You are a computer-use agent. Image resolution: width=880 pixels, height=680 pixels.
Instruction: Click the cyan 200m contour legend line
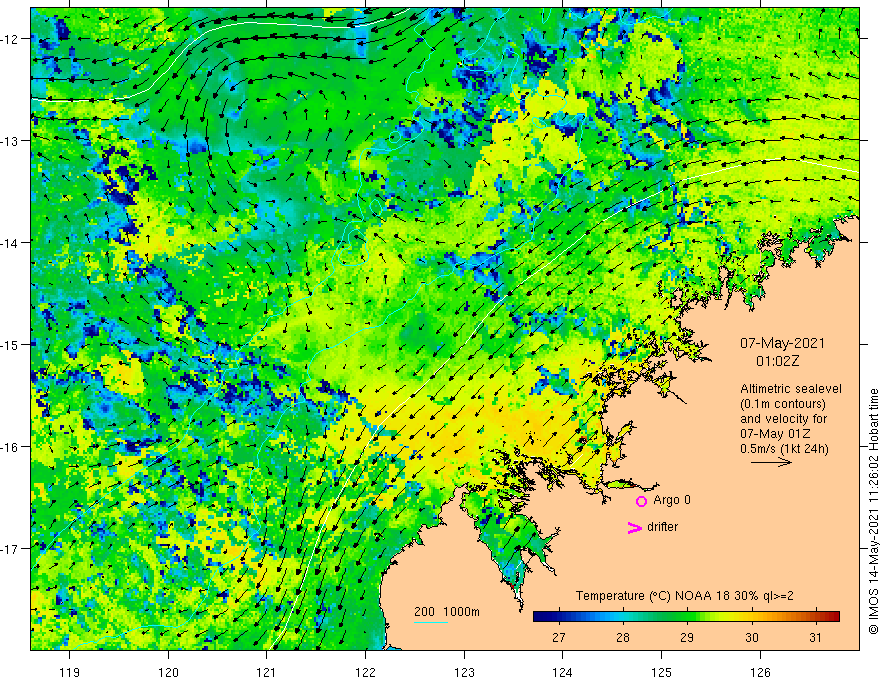tap(431, 623)
